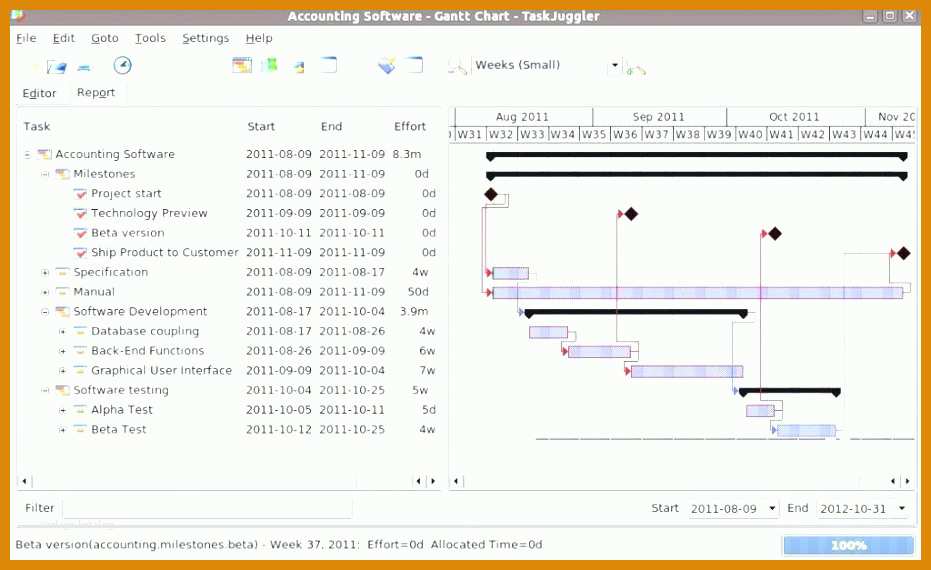The width and height of the screenshot is (931, 570).
Task: Click the calendar-style Gantt chart toolbar icon
Action: point(242,65)
